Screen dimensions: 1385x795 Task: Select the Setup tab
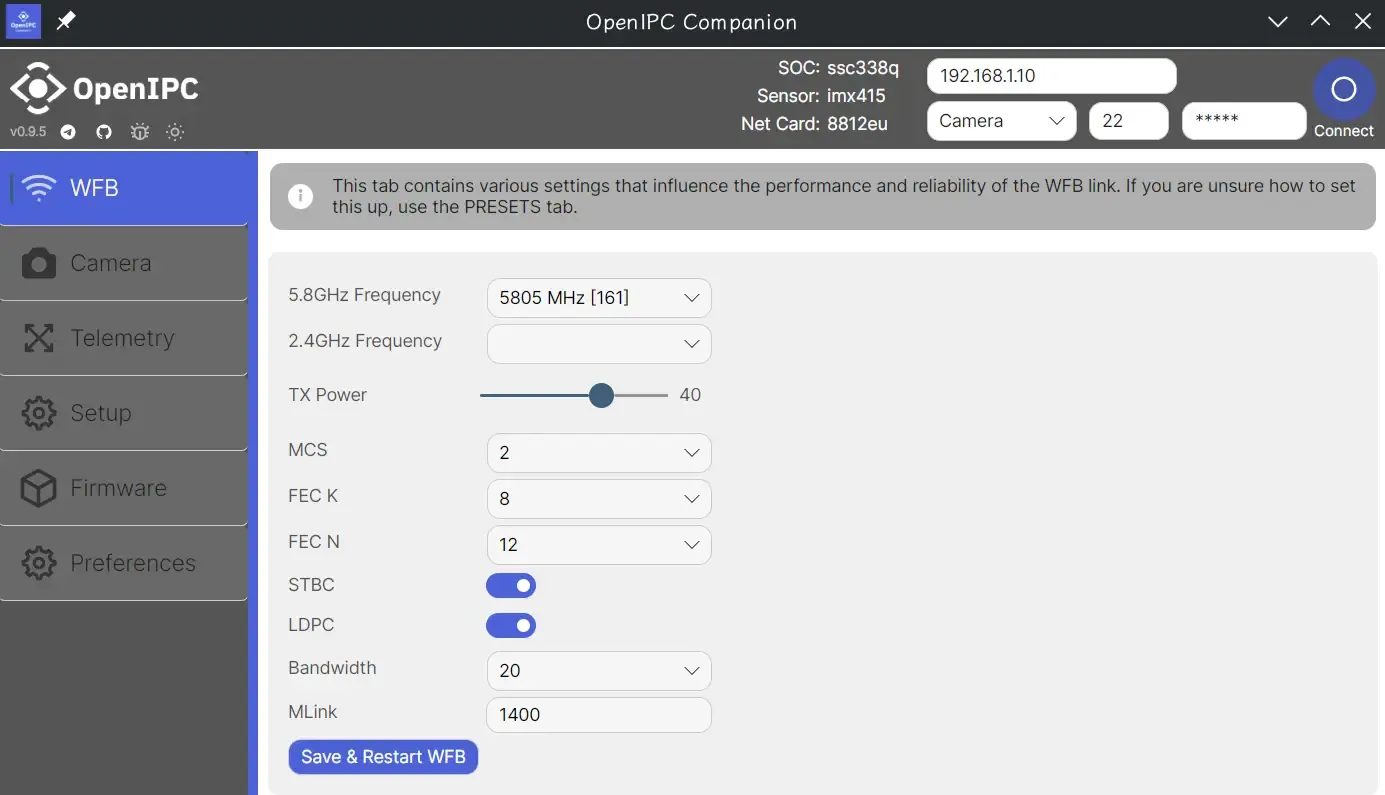point(124,413)
